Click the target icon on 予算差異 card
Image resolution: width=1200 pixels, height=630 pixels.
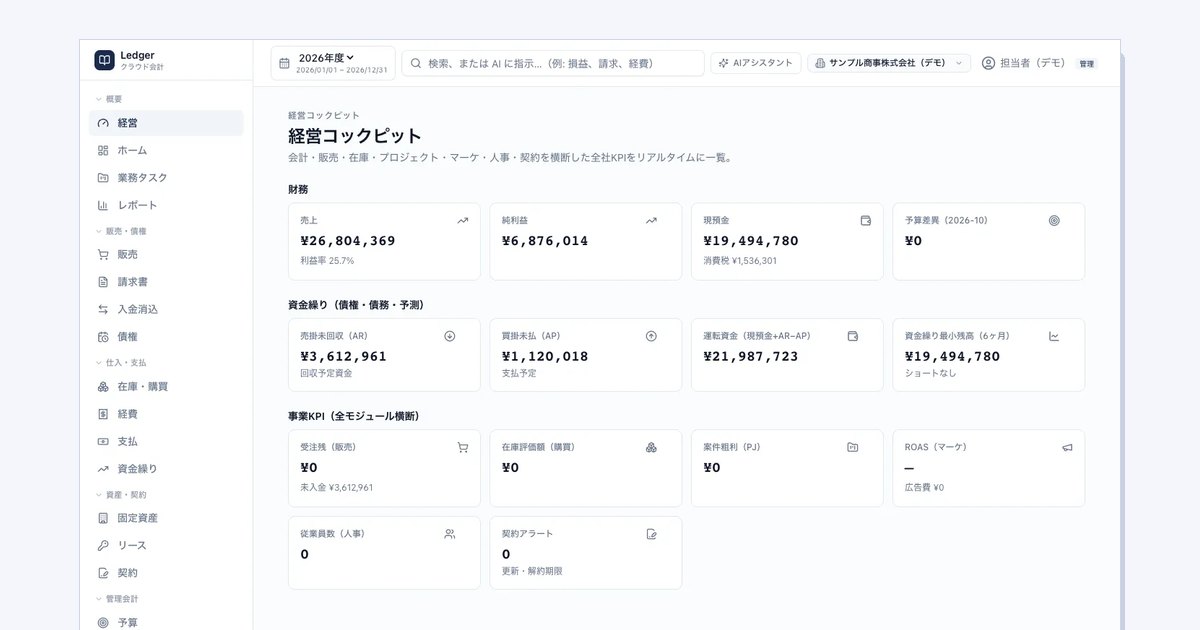point(1054,220)
